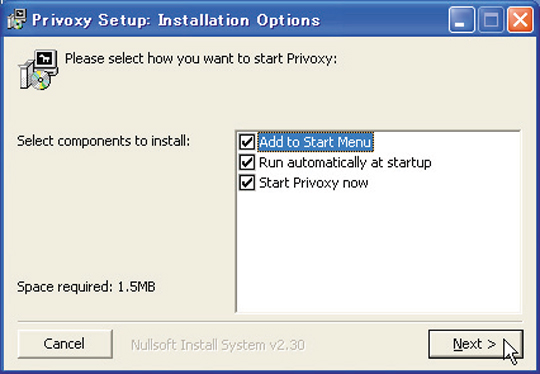Cancel the Privoxy installation

tap(65, 344)
